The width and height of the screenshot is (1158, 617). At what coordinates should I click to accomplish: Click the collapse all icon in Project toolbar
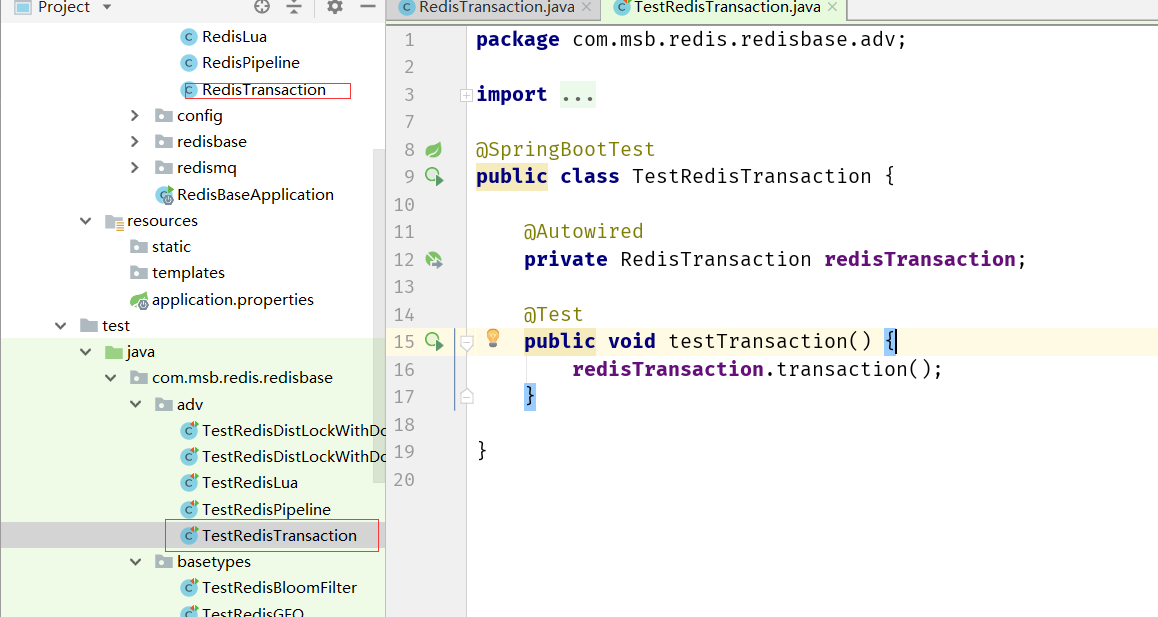tap(294, 7)
